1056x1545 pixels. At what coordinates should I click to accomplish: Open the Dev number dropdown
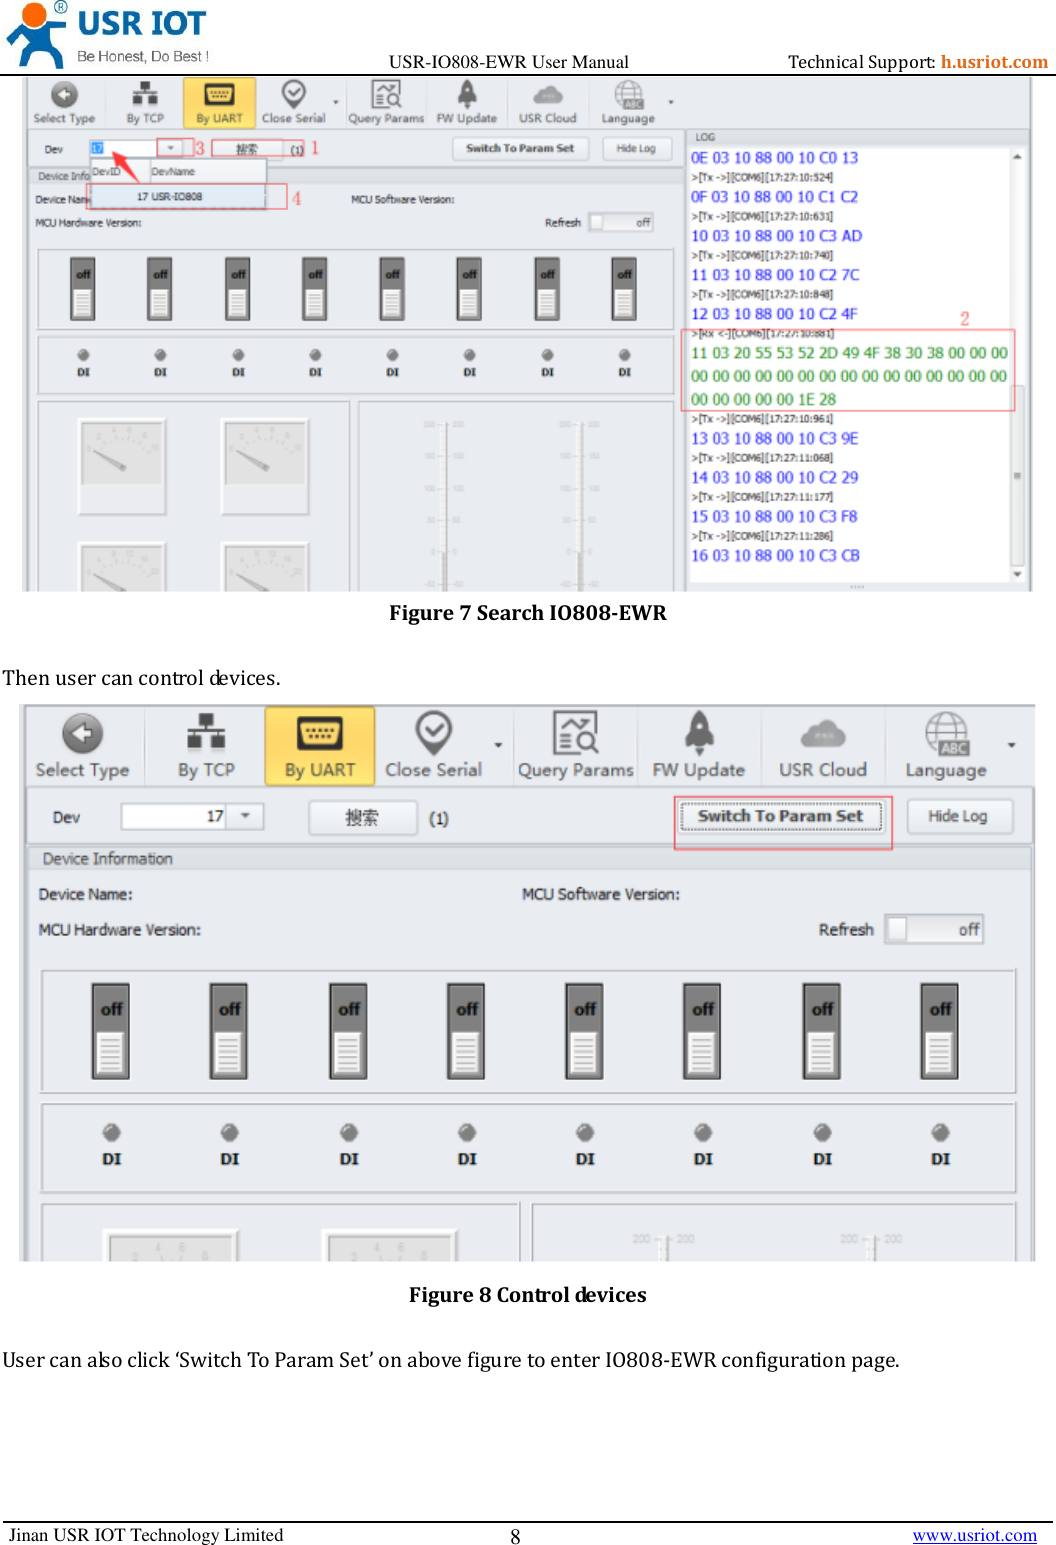pyautogui.click(x=246, y=816)
